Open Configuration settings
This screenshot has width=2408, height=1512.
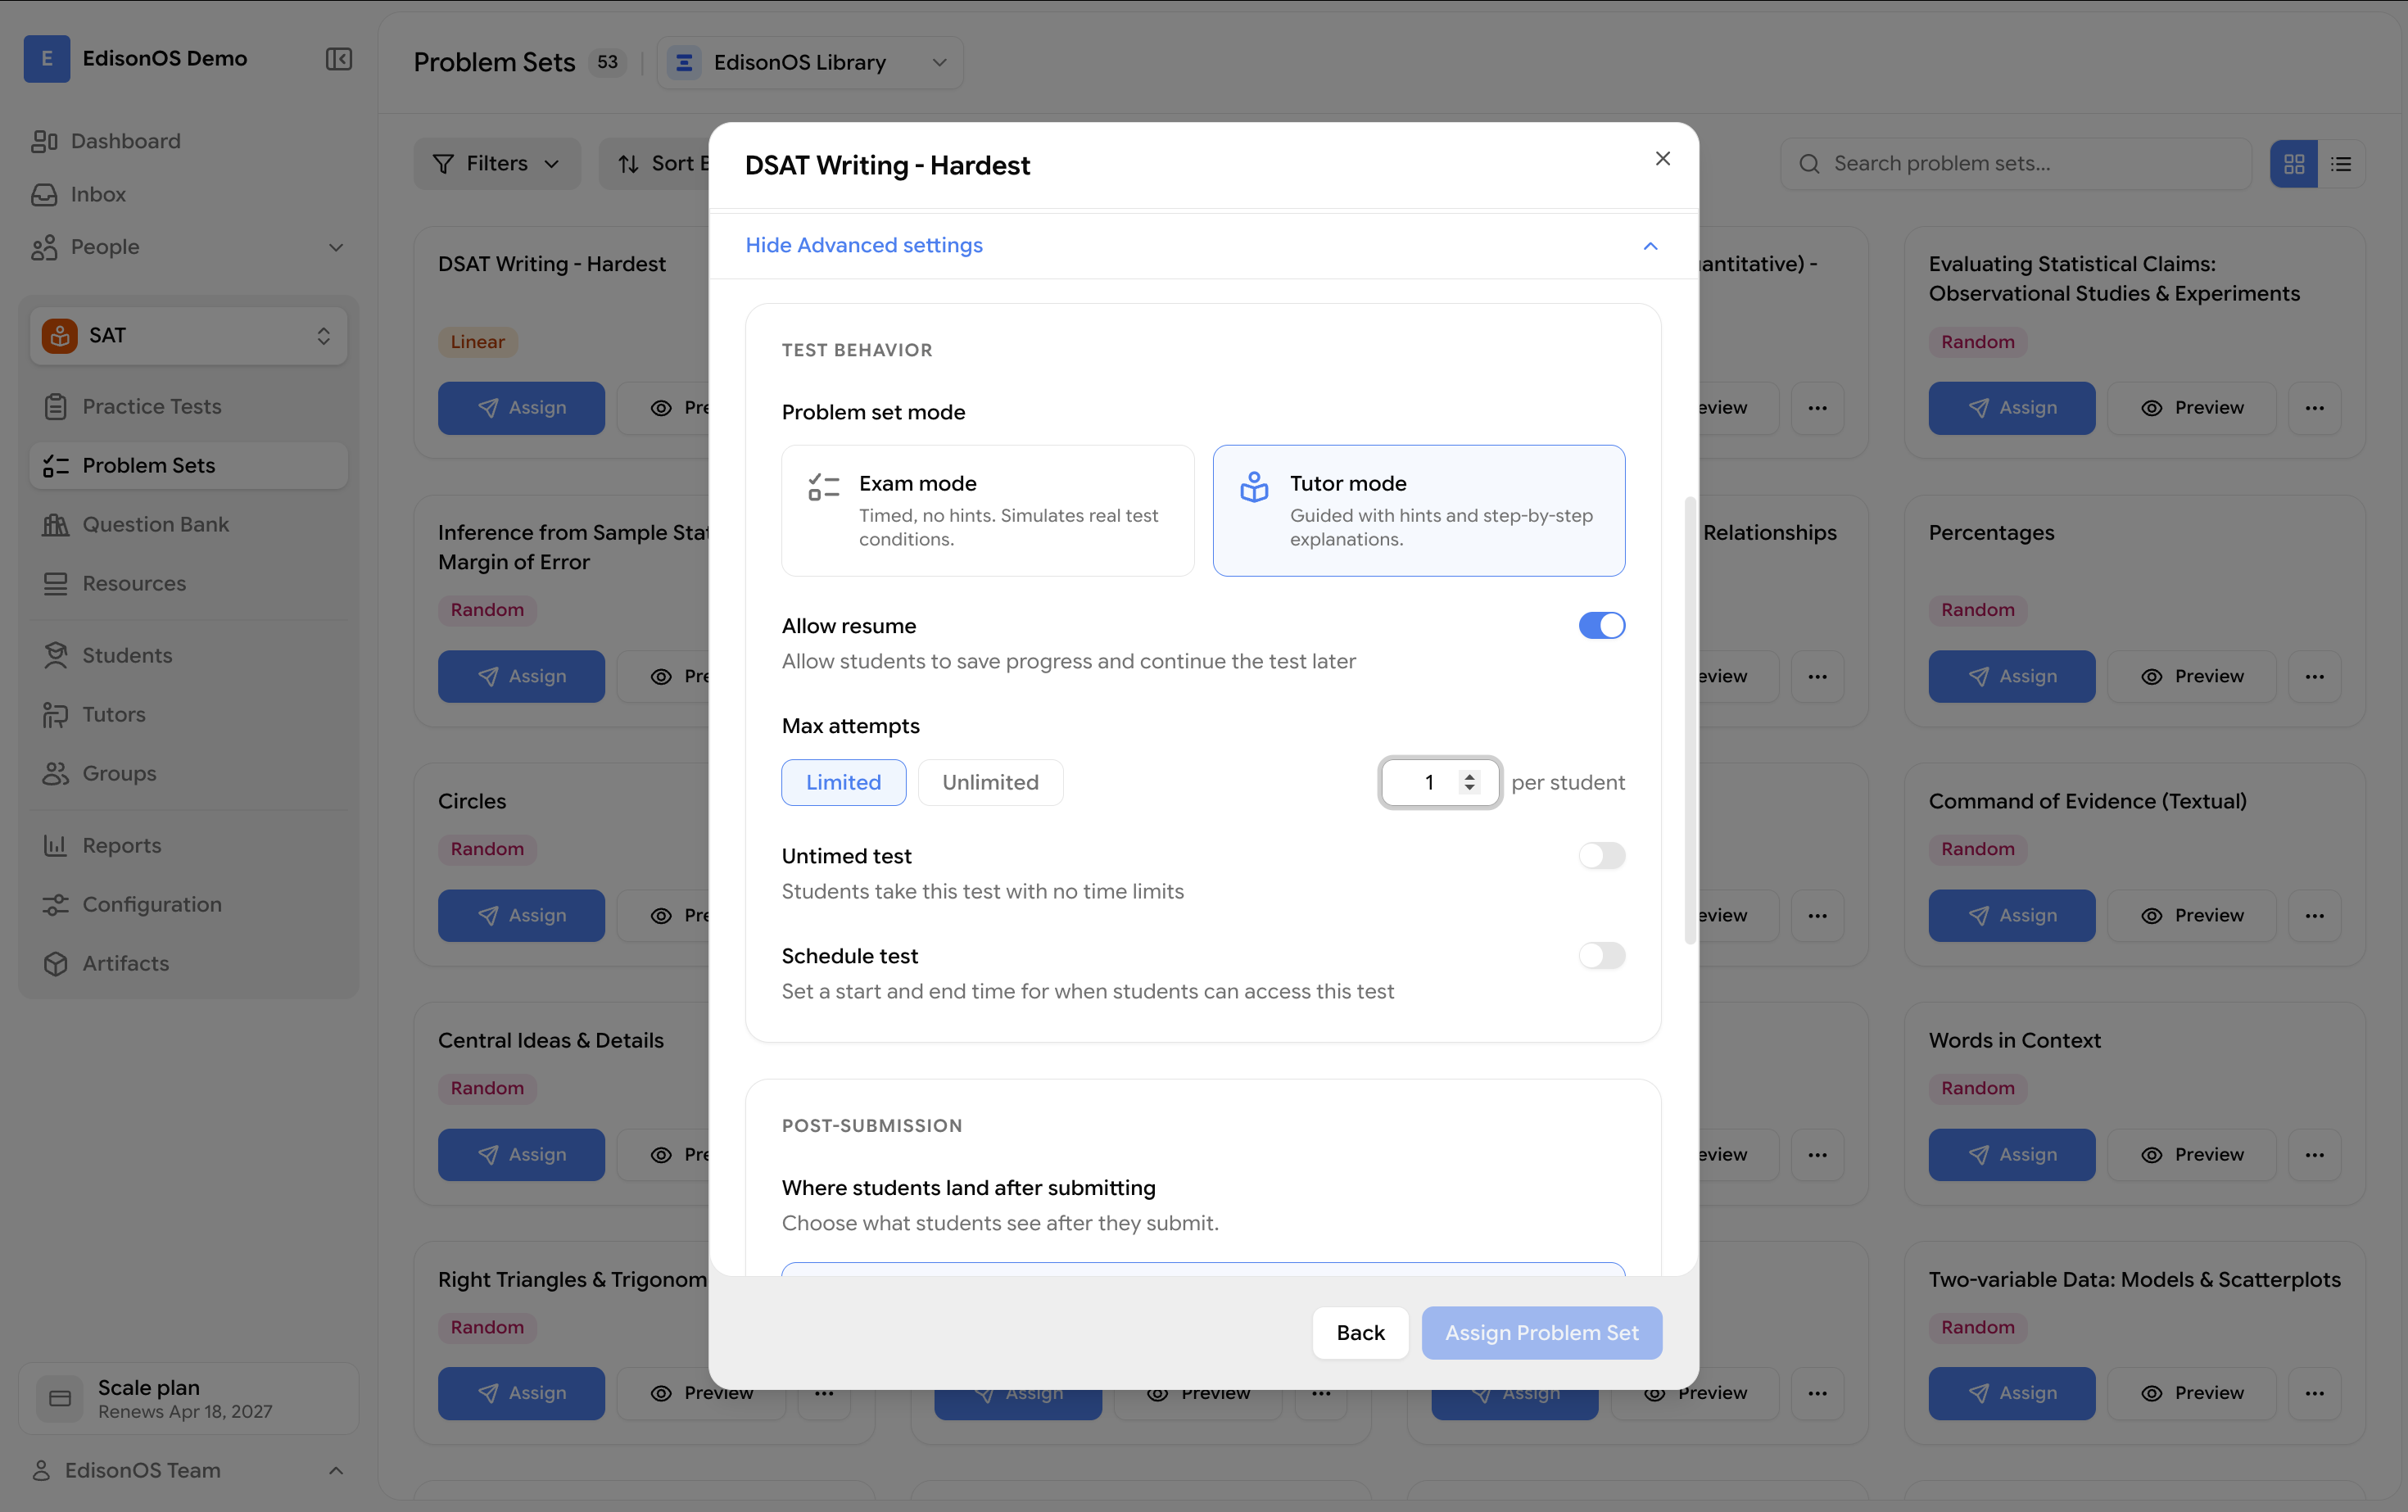click(x=188, y=904)
